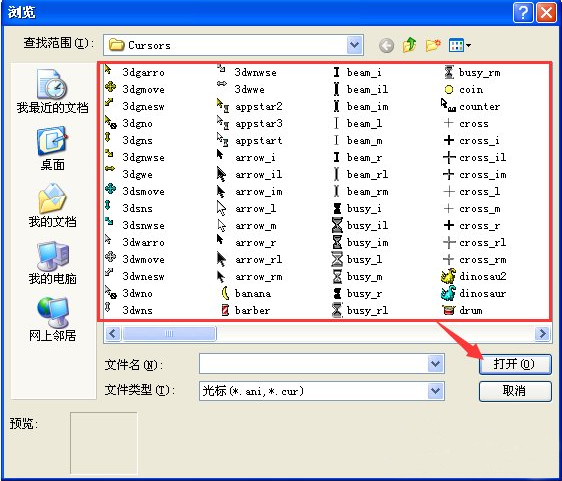This screenshot has height=481, width=562.
Task: Click the title bar help question button
Action: point(523,13)
